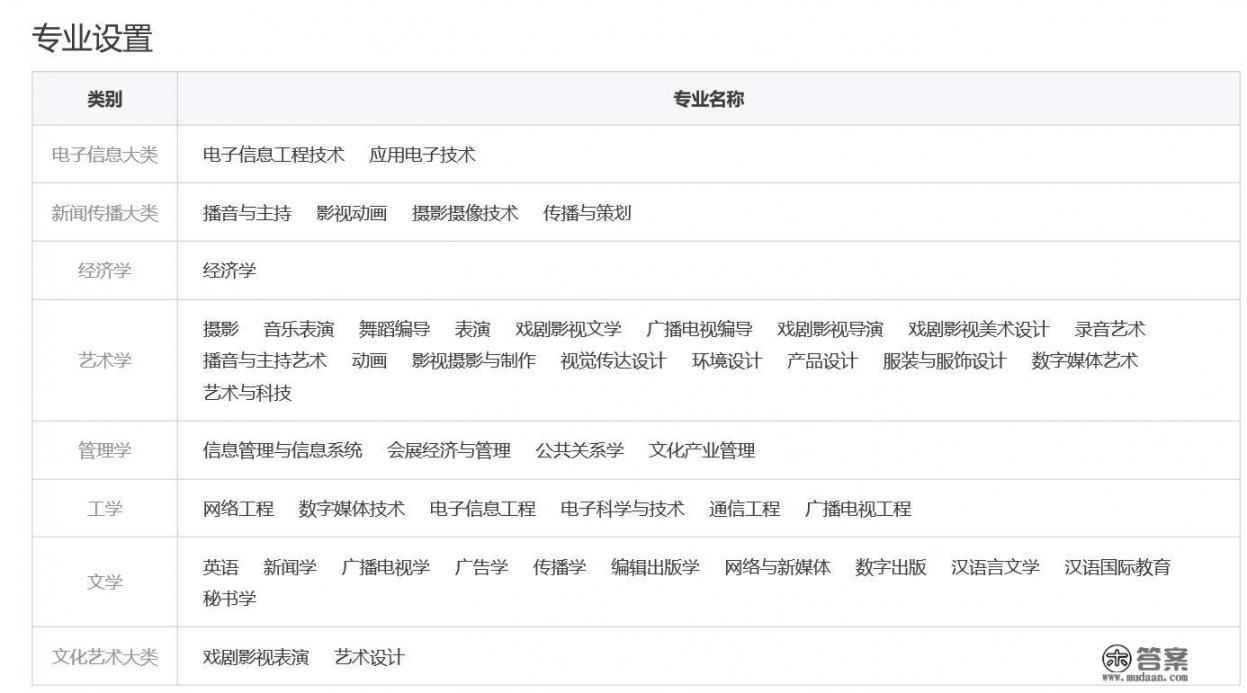Image resolution: width=1247 pixels, height=693 pixels.
Task: Select the 工学 category label
Action: coord(104,509)
